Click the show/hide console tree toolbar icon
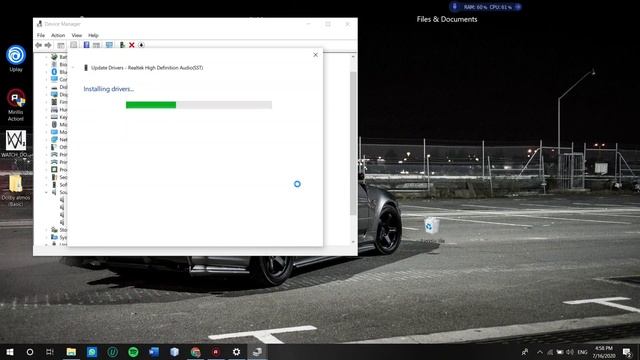The width and height of the screenshot is (640, 360). click(61, 45)
